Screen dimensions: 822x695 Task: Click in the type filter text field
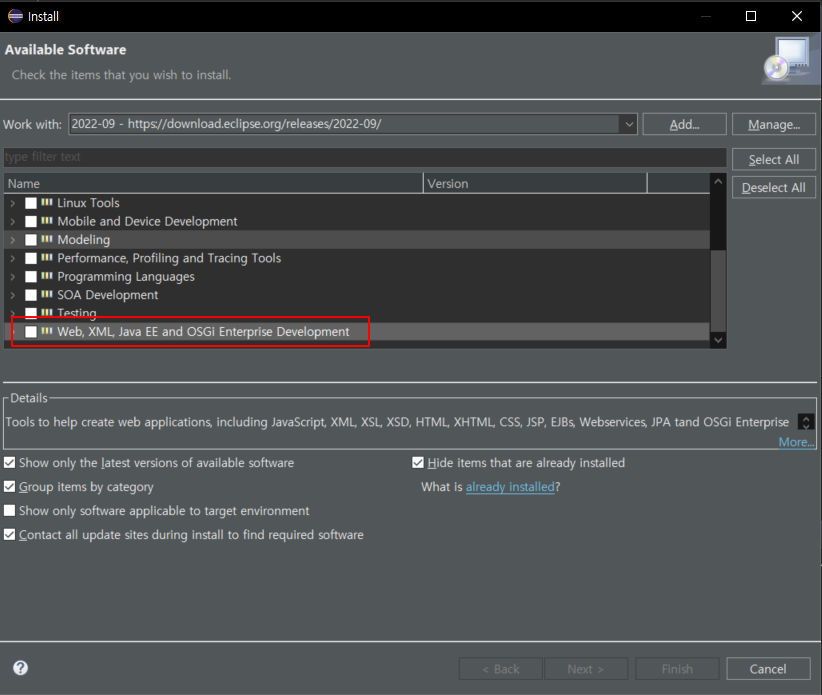click(x=365, y=157)
